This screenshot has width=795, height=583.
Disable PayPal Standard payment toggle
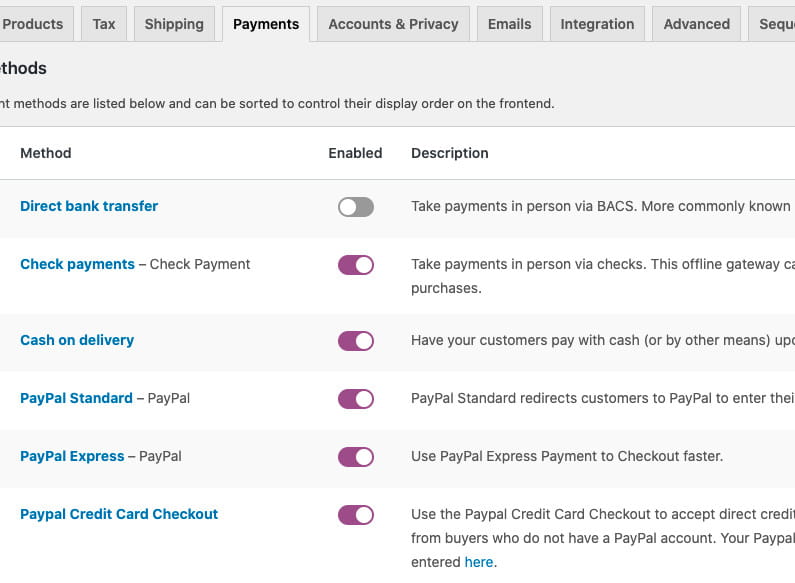point(355,399)
